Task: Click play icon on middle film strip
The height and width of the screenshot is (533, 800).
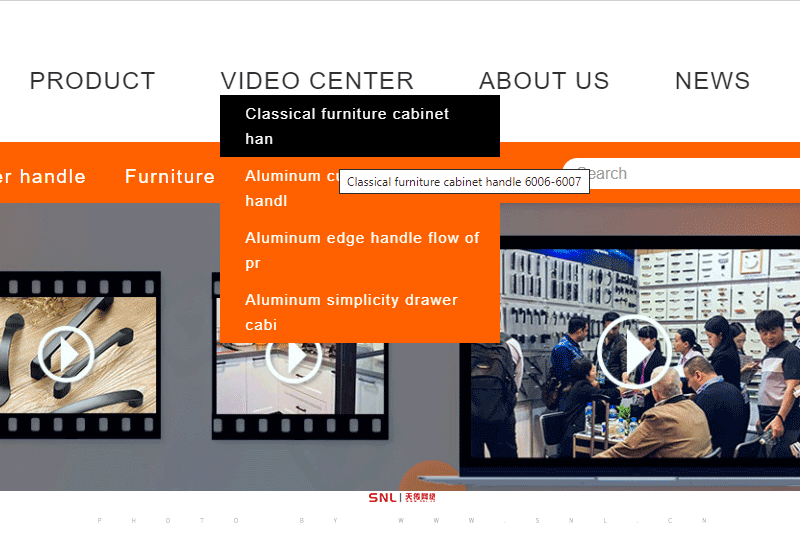Action: [x=293, y=357]
